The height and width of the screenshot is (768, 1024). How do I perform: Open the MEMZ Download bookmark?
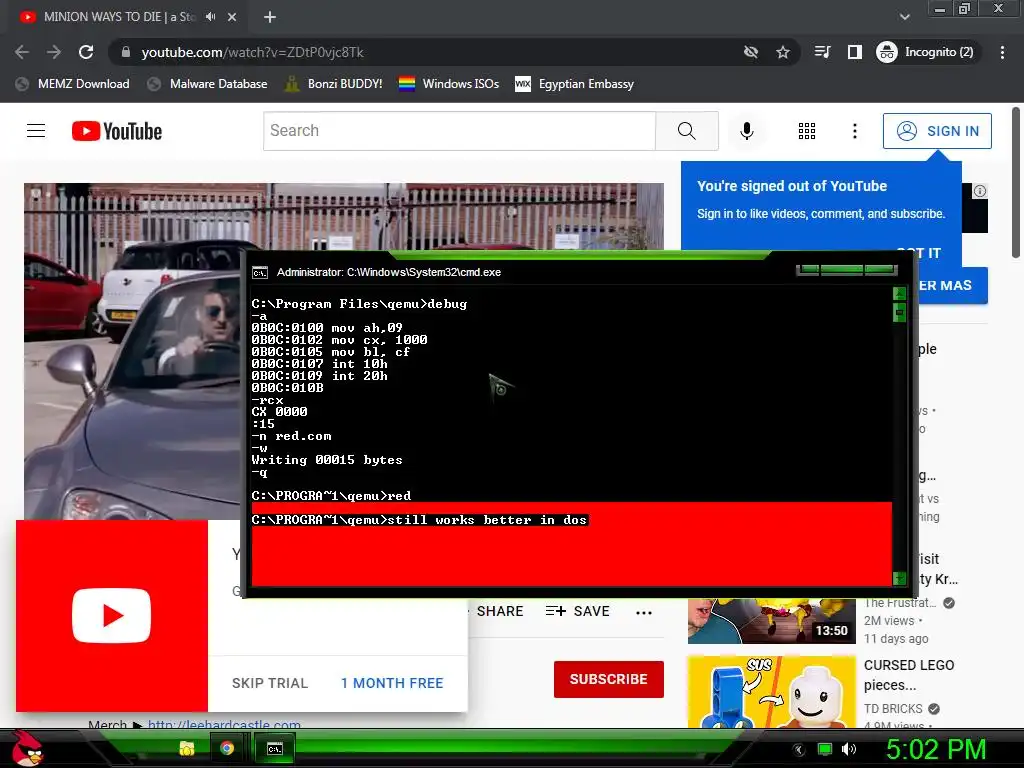72,84
